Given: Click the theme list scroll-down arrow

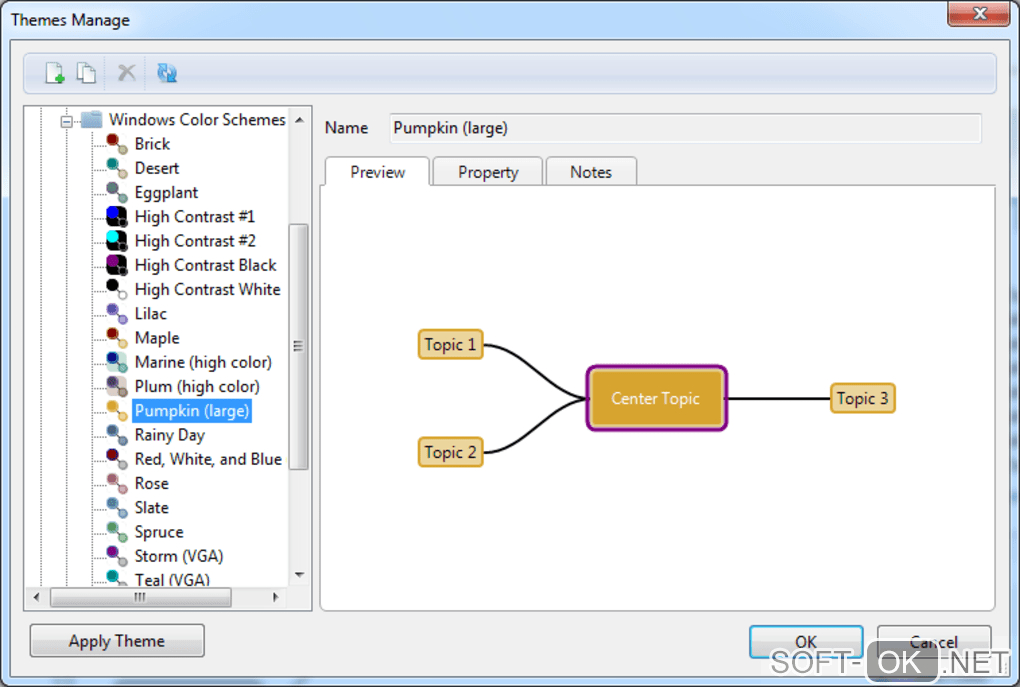Looking at the screenshot, I should [x=299, y=574].
